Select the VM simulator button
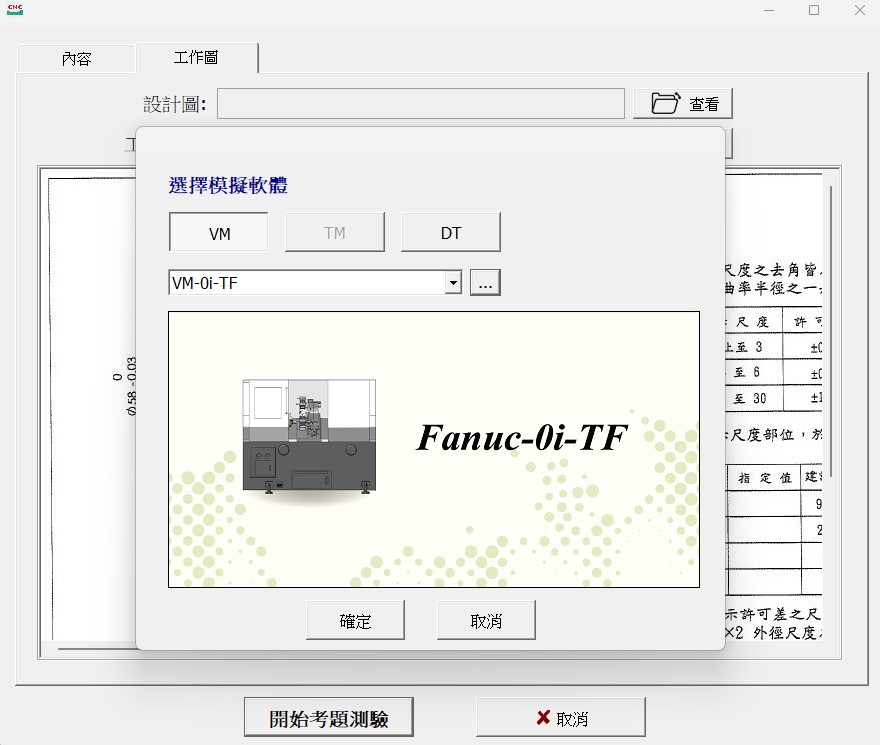 click(x=218, y=232)
